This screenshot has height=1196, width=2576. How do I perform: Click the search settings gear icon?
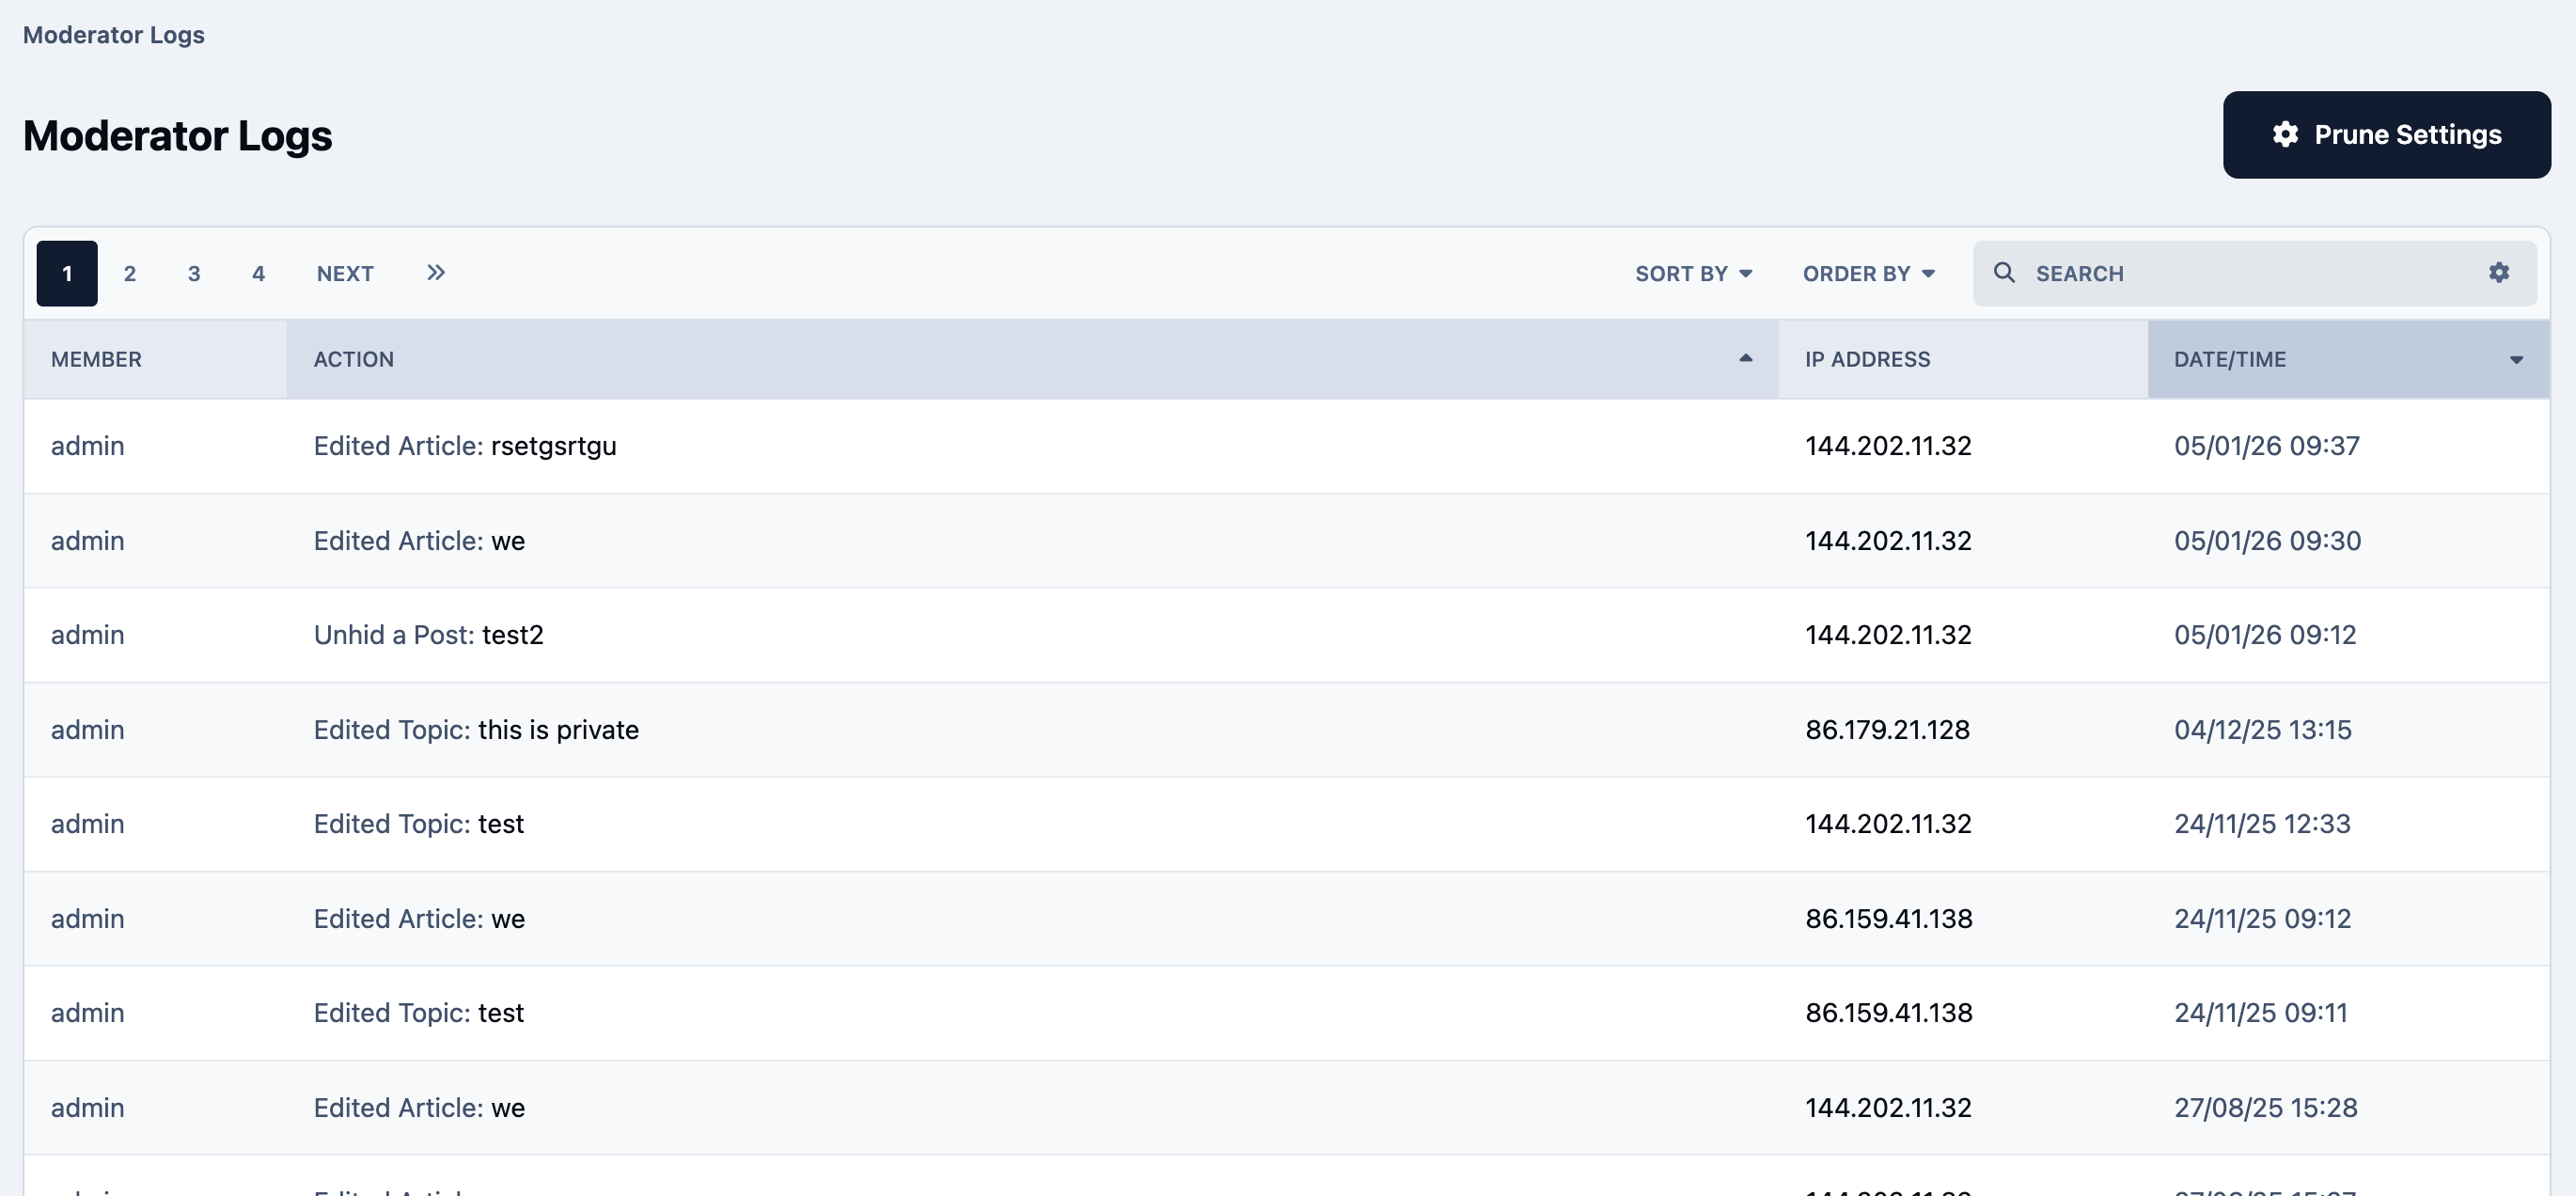2498,272
